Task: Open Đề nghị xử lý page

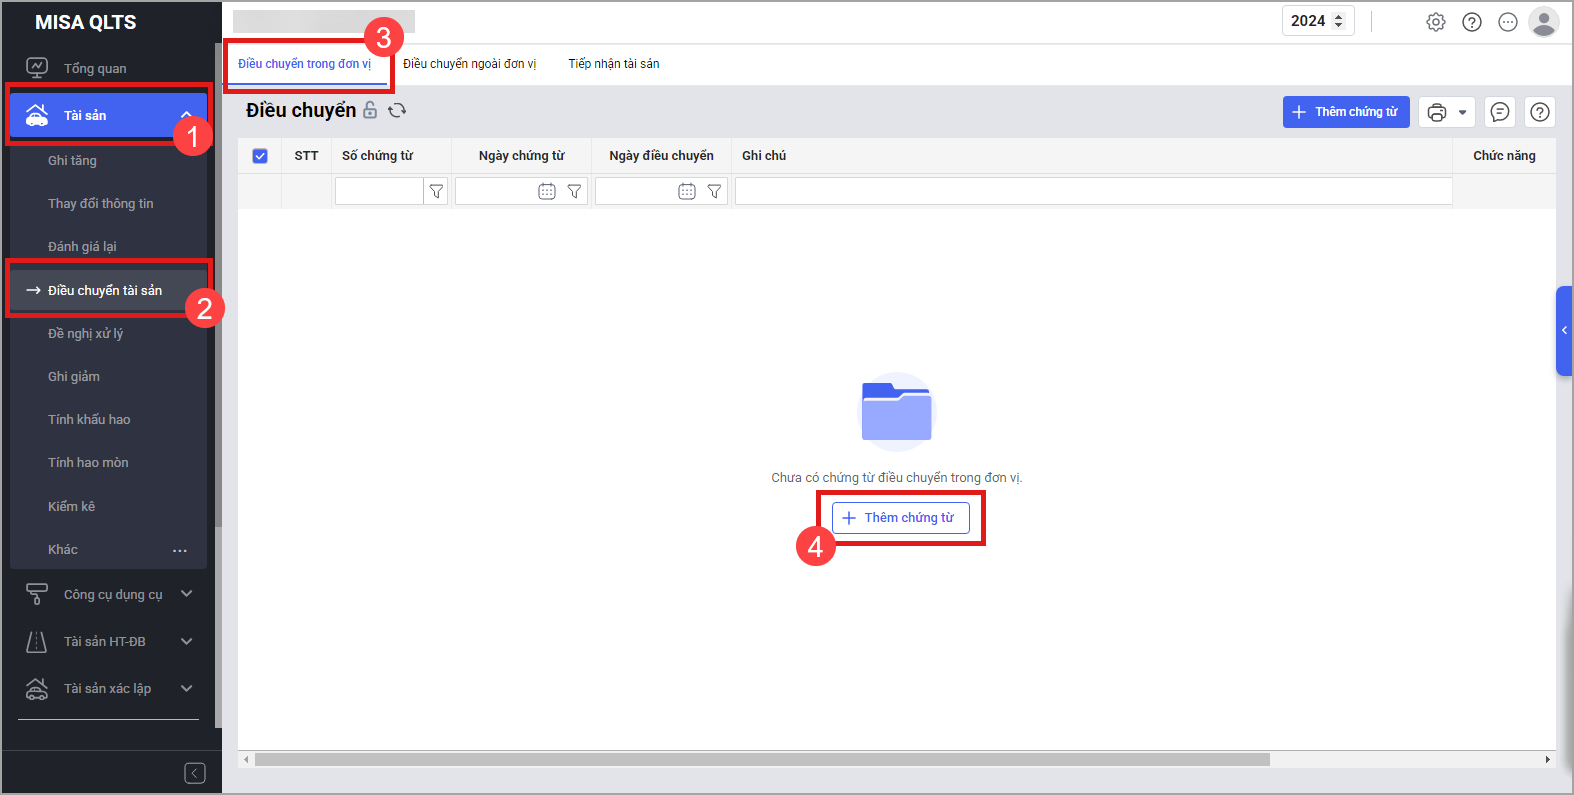Action: click(x=85, y=333)
